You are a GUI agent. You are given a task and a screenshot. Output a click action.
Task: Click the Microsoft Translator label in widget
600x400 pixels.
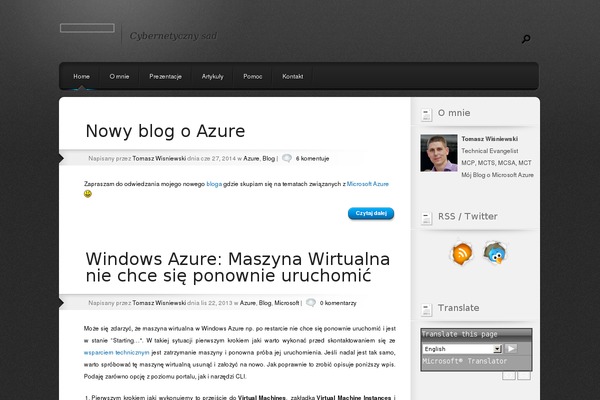pyautogui.click(x=465, y=361)
